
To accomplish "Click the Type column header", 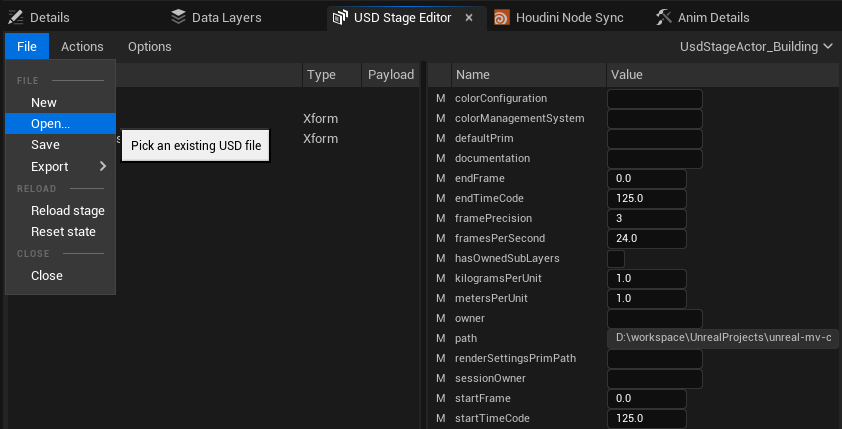I will (332, 75).
